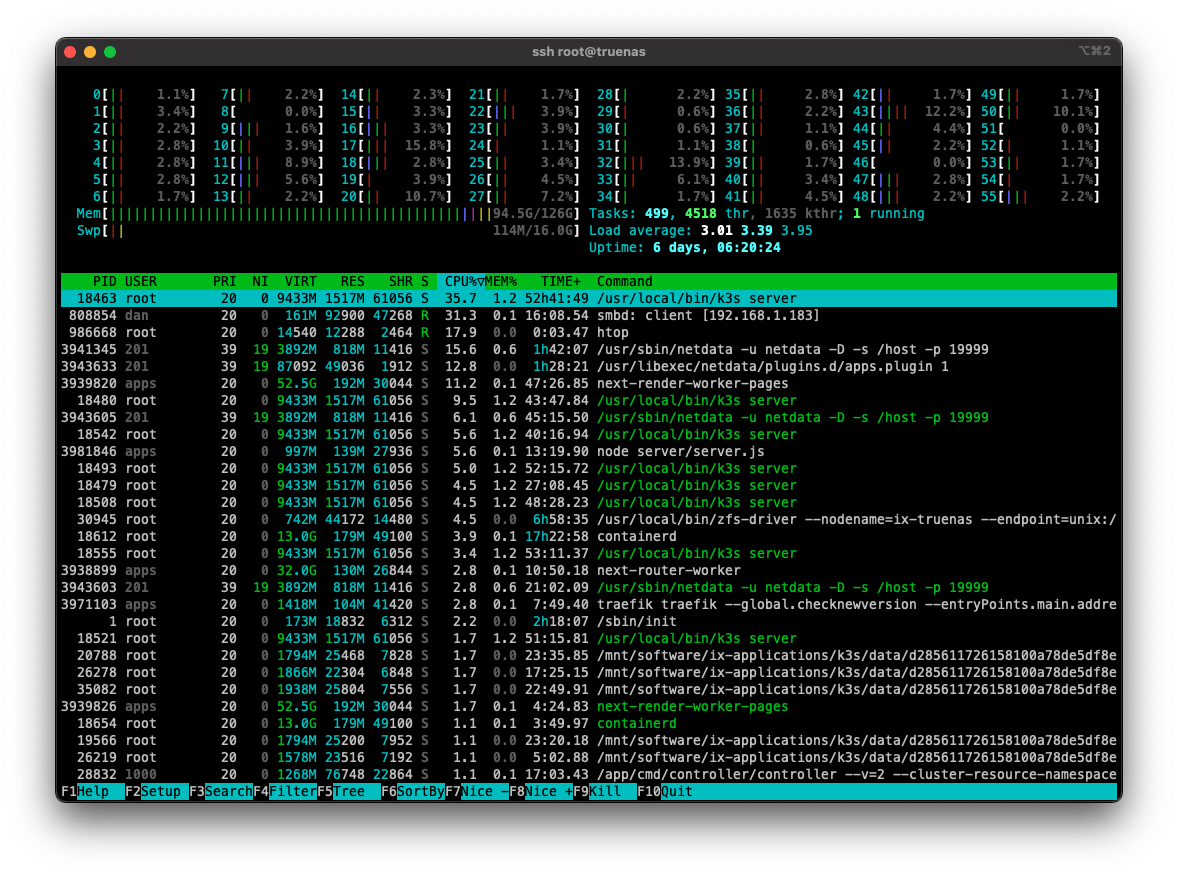Toggle F5 Tree view
The width and height of the screenshot is (1178, 876).
pyautogui.click(x=349, y=791)
